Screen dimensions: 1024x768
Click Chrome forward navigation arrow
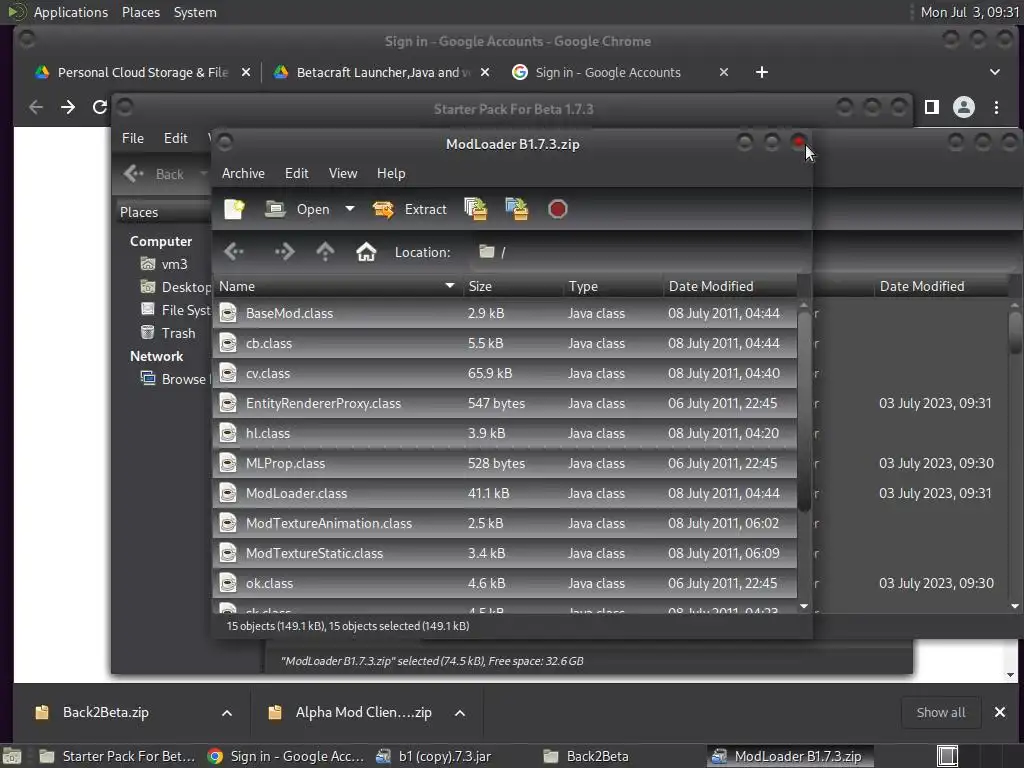(68, 107)
